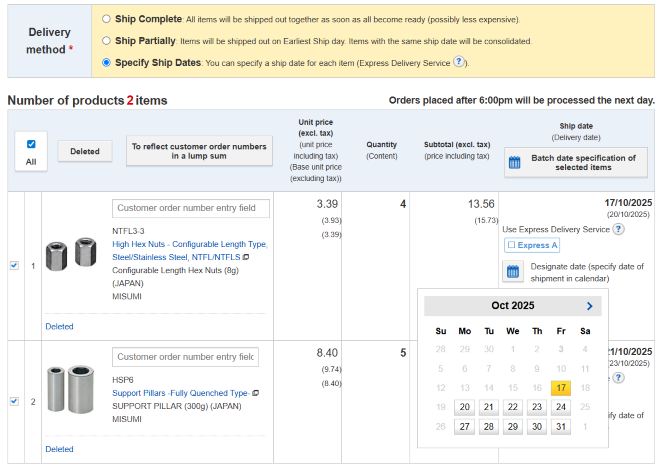Click the hex nuts product thumbnail
This screenshot has width=660, height=469.
[x=70, y=253]
